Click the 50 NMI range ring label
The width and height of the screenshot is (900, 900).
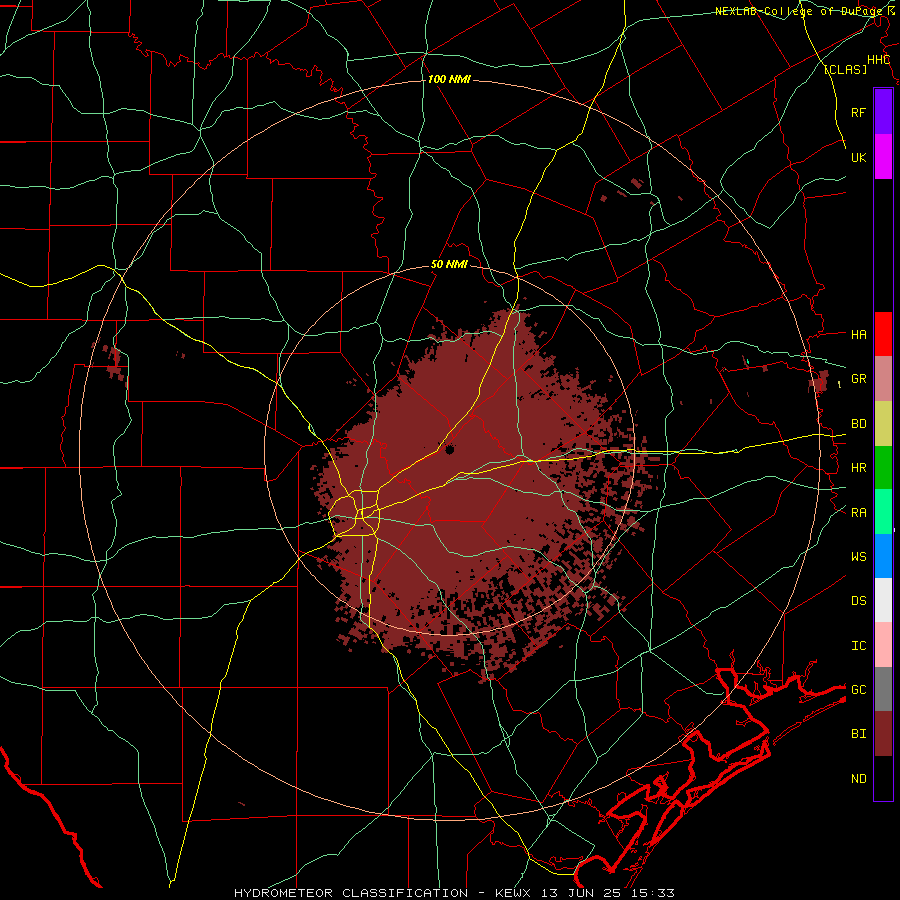point(449,264)
